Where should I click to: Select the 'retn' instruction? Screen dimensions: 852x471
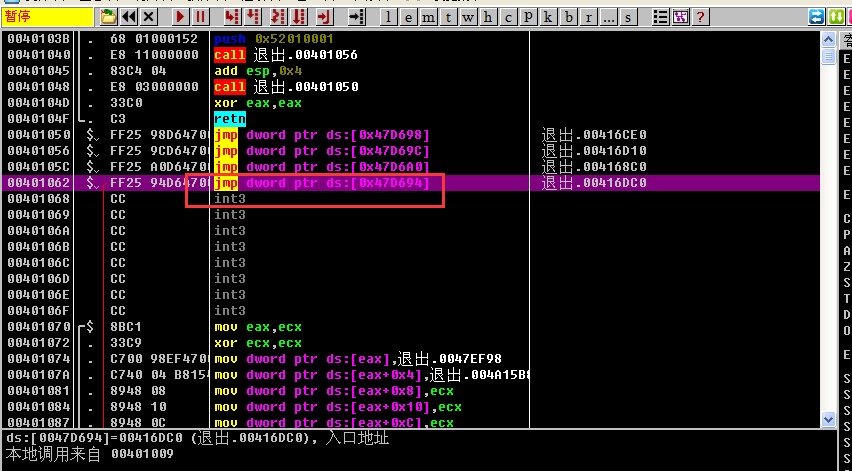click(230, 118)
